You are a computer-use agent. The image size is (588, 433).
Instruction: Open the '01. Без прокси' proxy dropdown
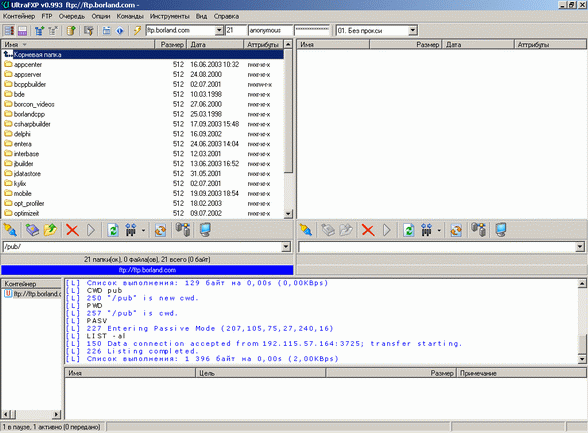412,30
